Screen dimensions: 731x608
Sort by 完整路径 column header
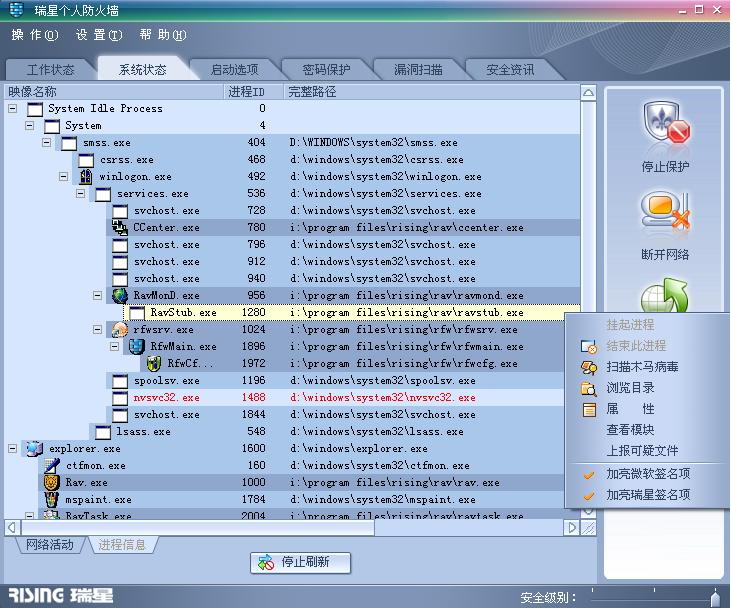pos(432,92)
